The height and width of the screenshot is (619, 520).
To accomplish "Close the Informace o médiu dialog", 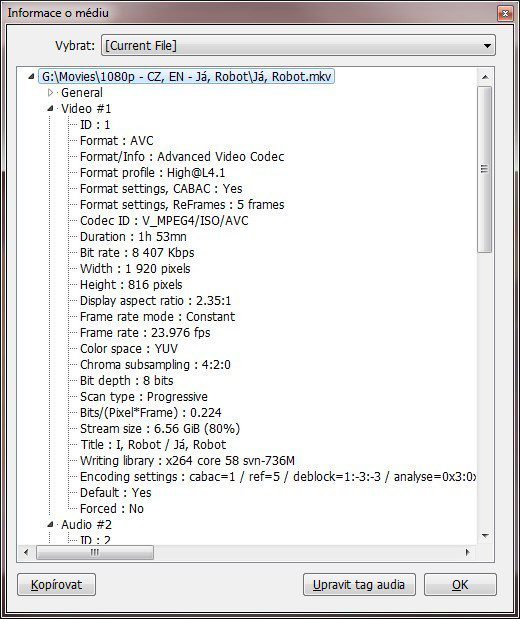I will tap(505, 14).
